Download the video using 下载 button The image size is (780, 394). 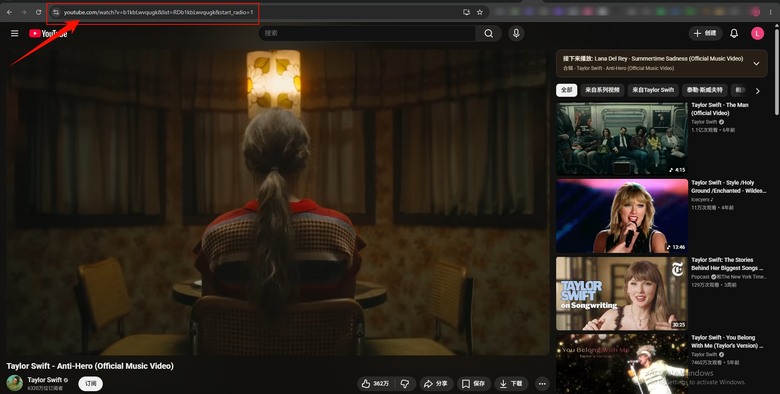(x=511, y=384)
